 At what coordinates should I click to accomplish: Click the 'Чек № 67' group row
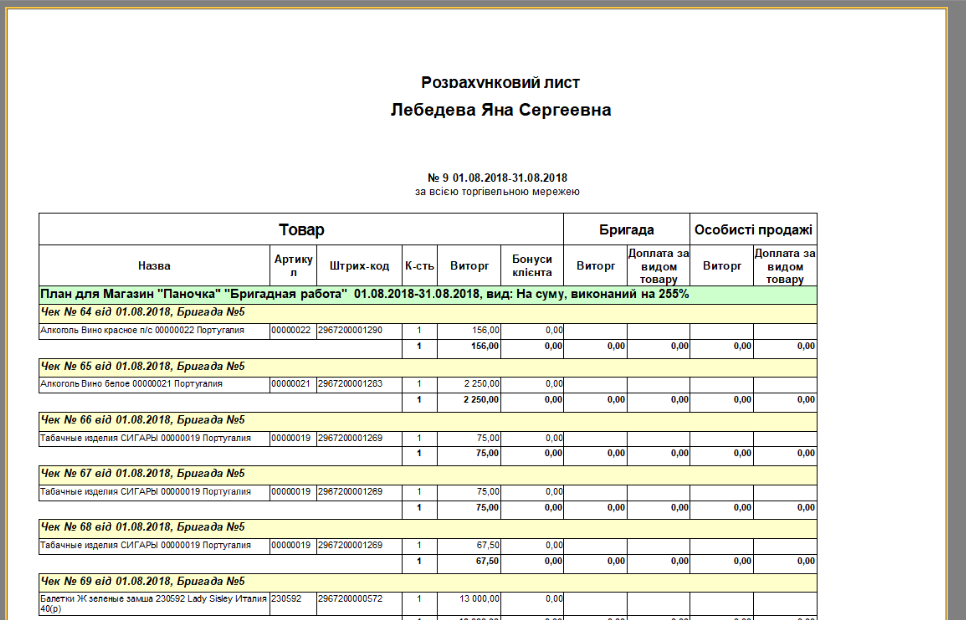click(142, 473)
